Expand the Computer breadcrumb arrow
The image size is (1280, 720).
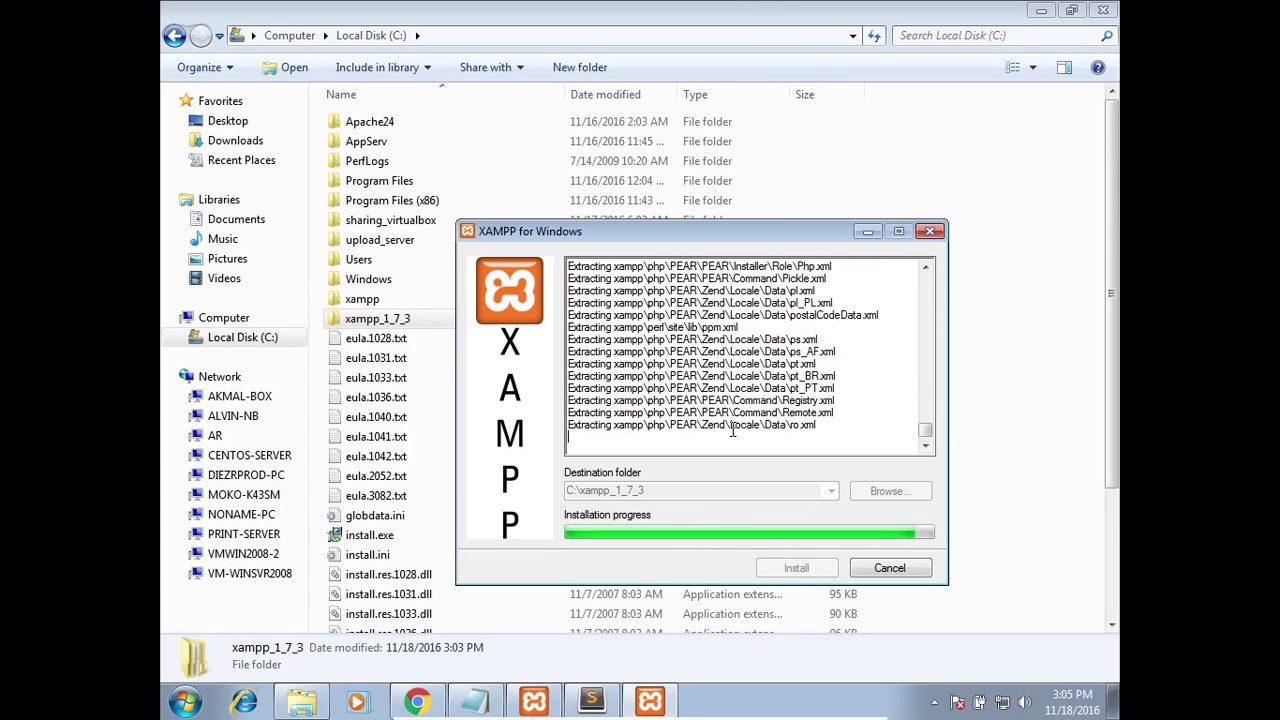coord(325,35)
